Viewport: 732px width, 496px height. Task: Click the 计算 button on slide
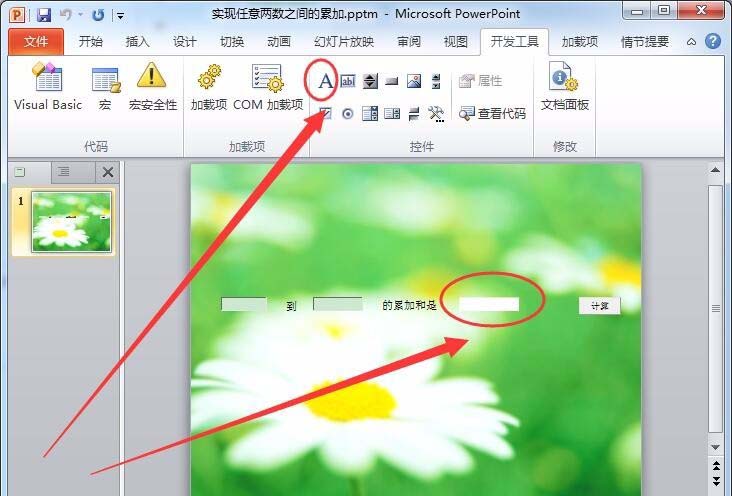click(x=600, y=306)
